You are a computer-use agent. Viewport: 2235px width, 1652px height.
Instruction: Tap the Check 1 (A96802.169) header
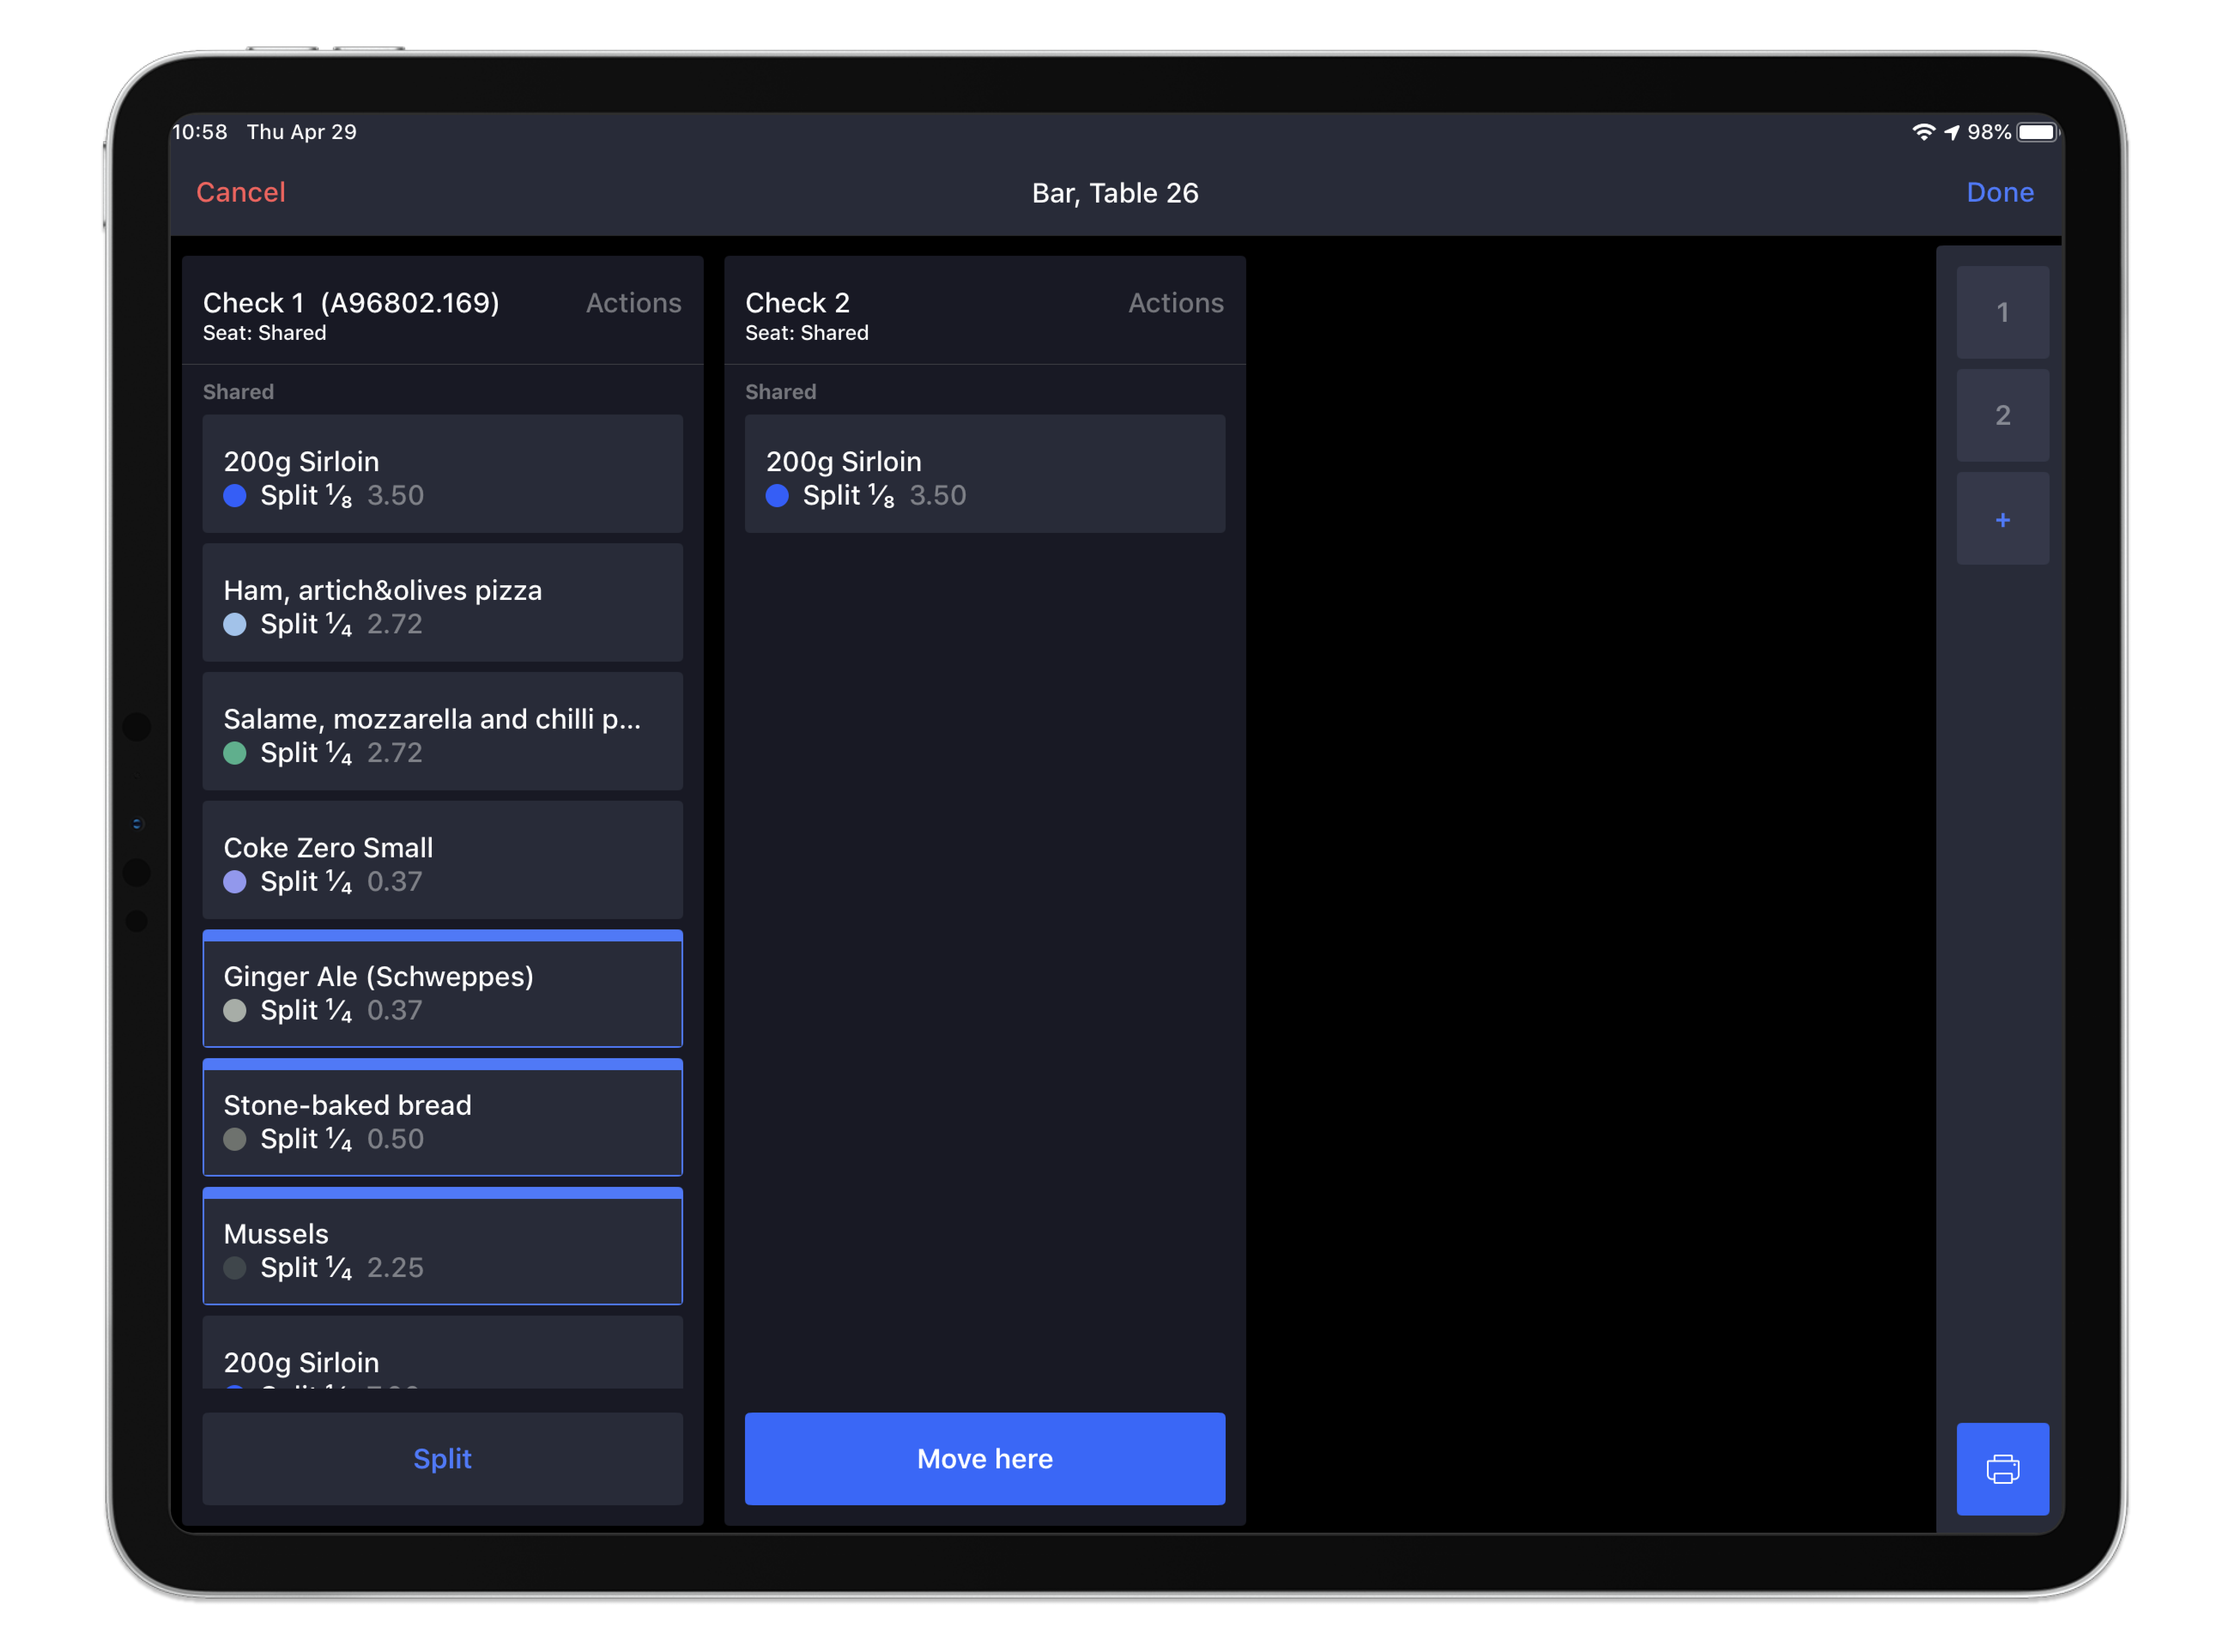(x=351, y=303)
